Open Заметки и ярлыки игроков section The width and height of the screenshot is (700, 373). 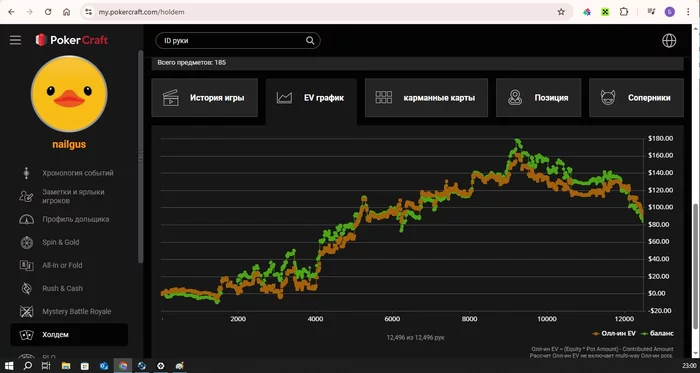pos(69,196)
